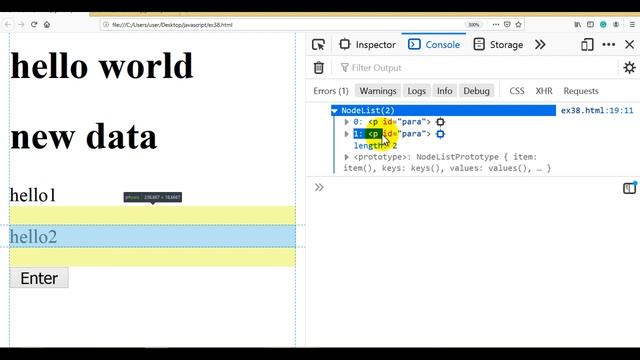Click the browser Back arrow
The height and width of the screenshot is (360, 640).
click(x=8, y=24)
